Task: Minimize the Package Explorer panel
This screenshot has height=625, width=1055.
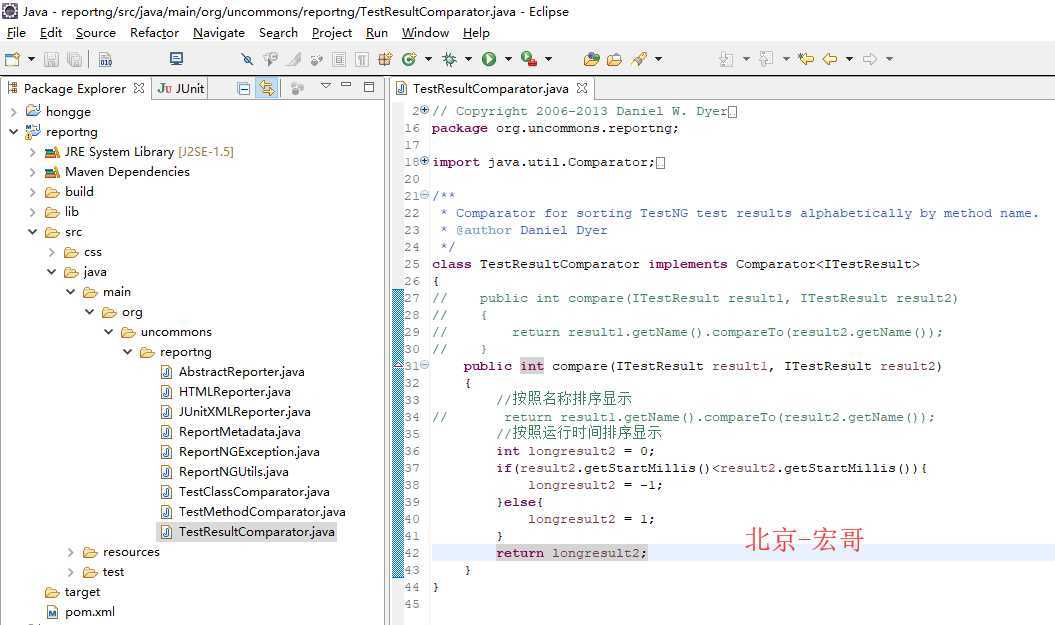Action: 347,85
